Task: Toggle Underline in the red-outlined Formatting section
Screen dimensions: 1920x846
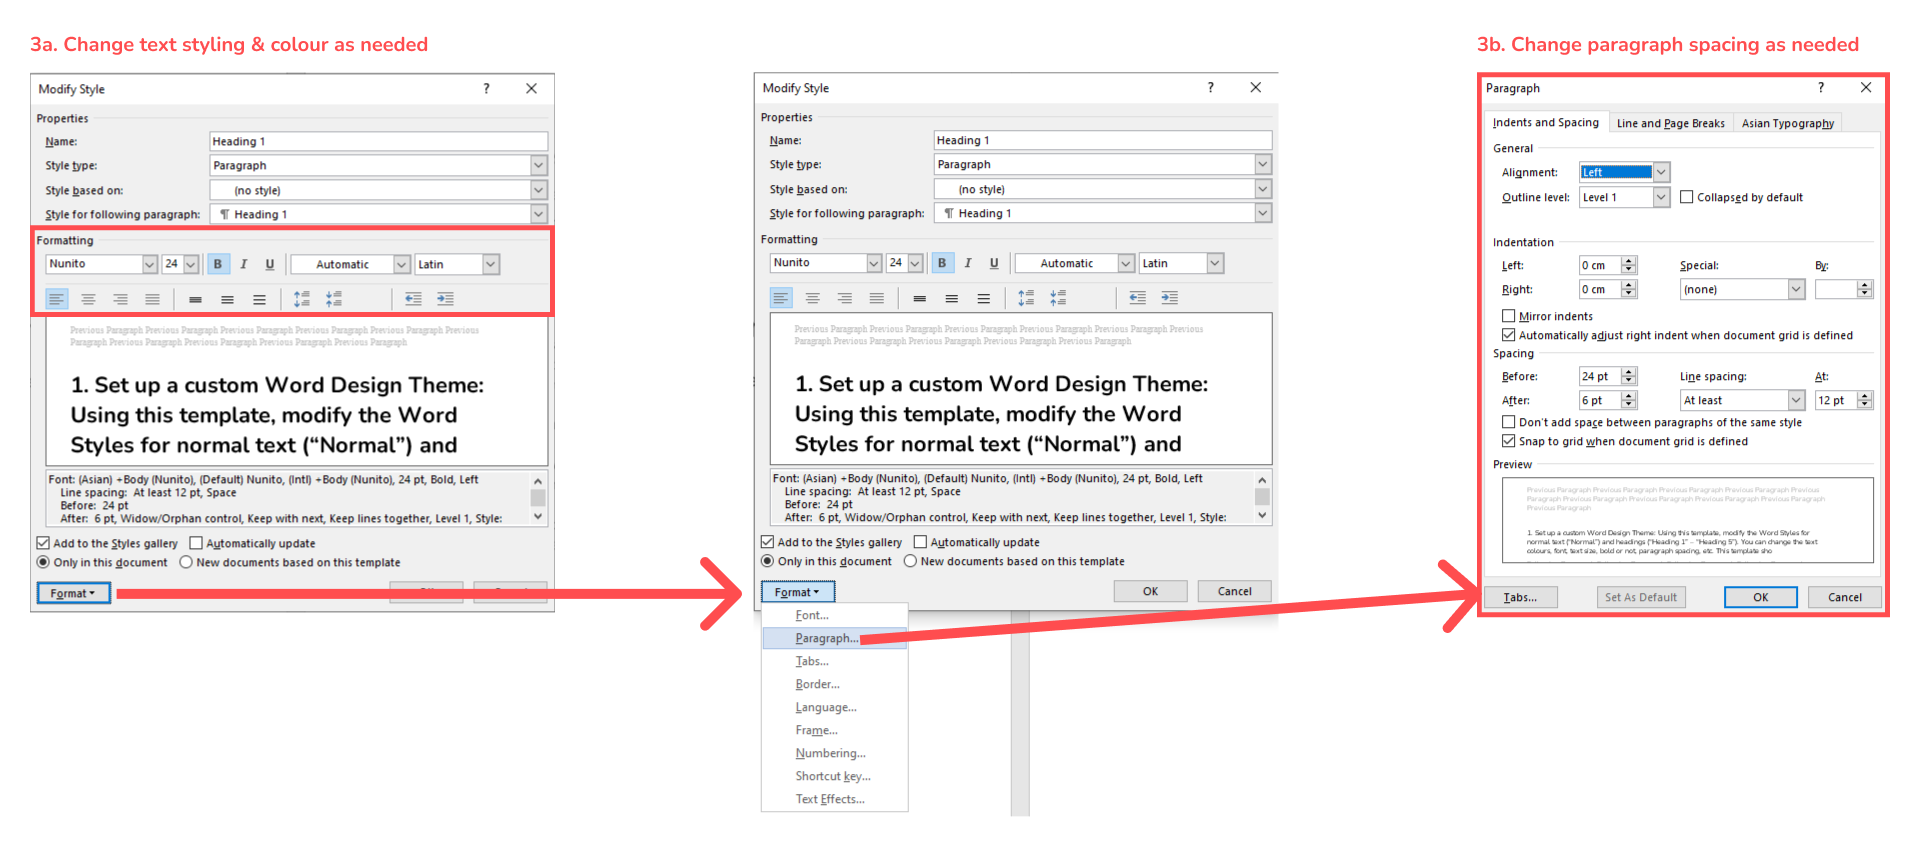Action: [269, 264]
